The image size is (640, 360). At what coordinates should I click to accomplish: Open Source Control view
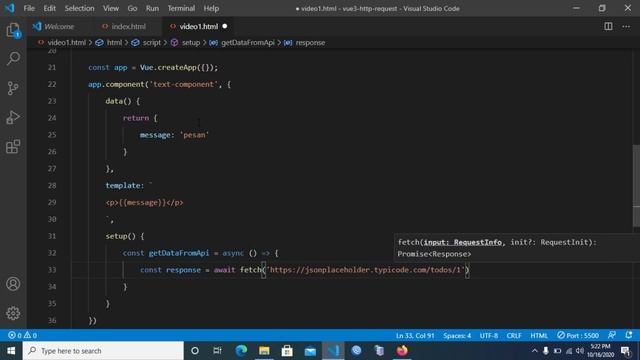pyautogui.click(x=13, y=88)
